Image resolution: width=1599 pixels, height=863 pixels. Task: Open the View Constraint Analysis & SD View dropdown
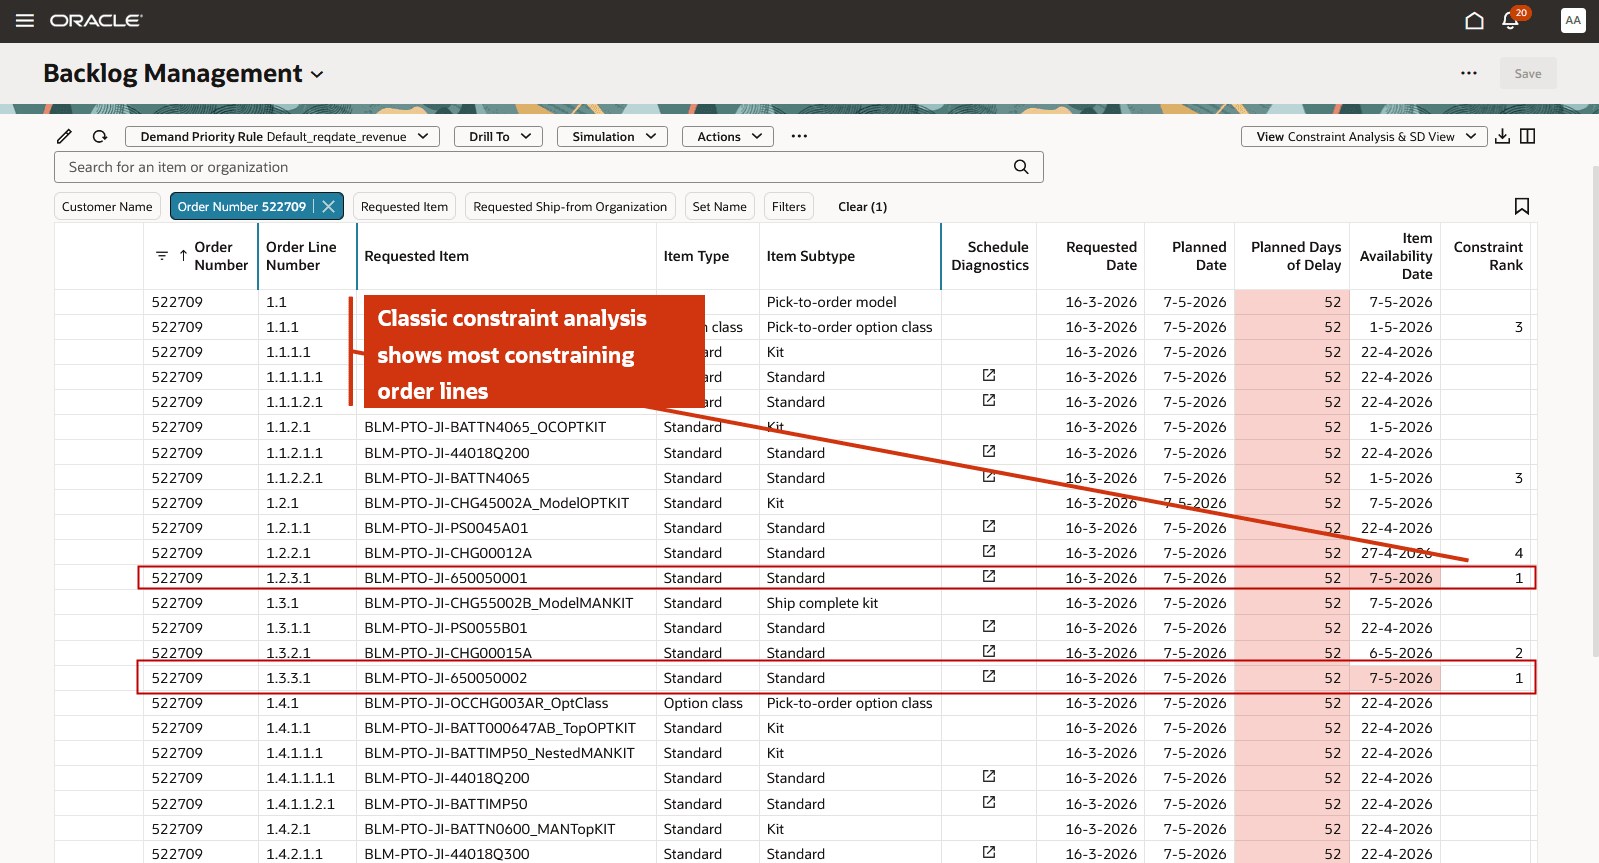1364,136
